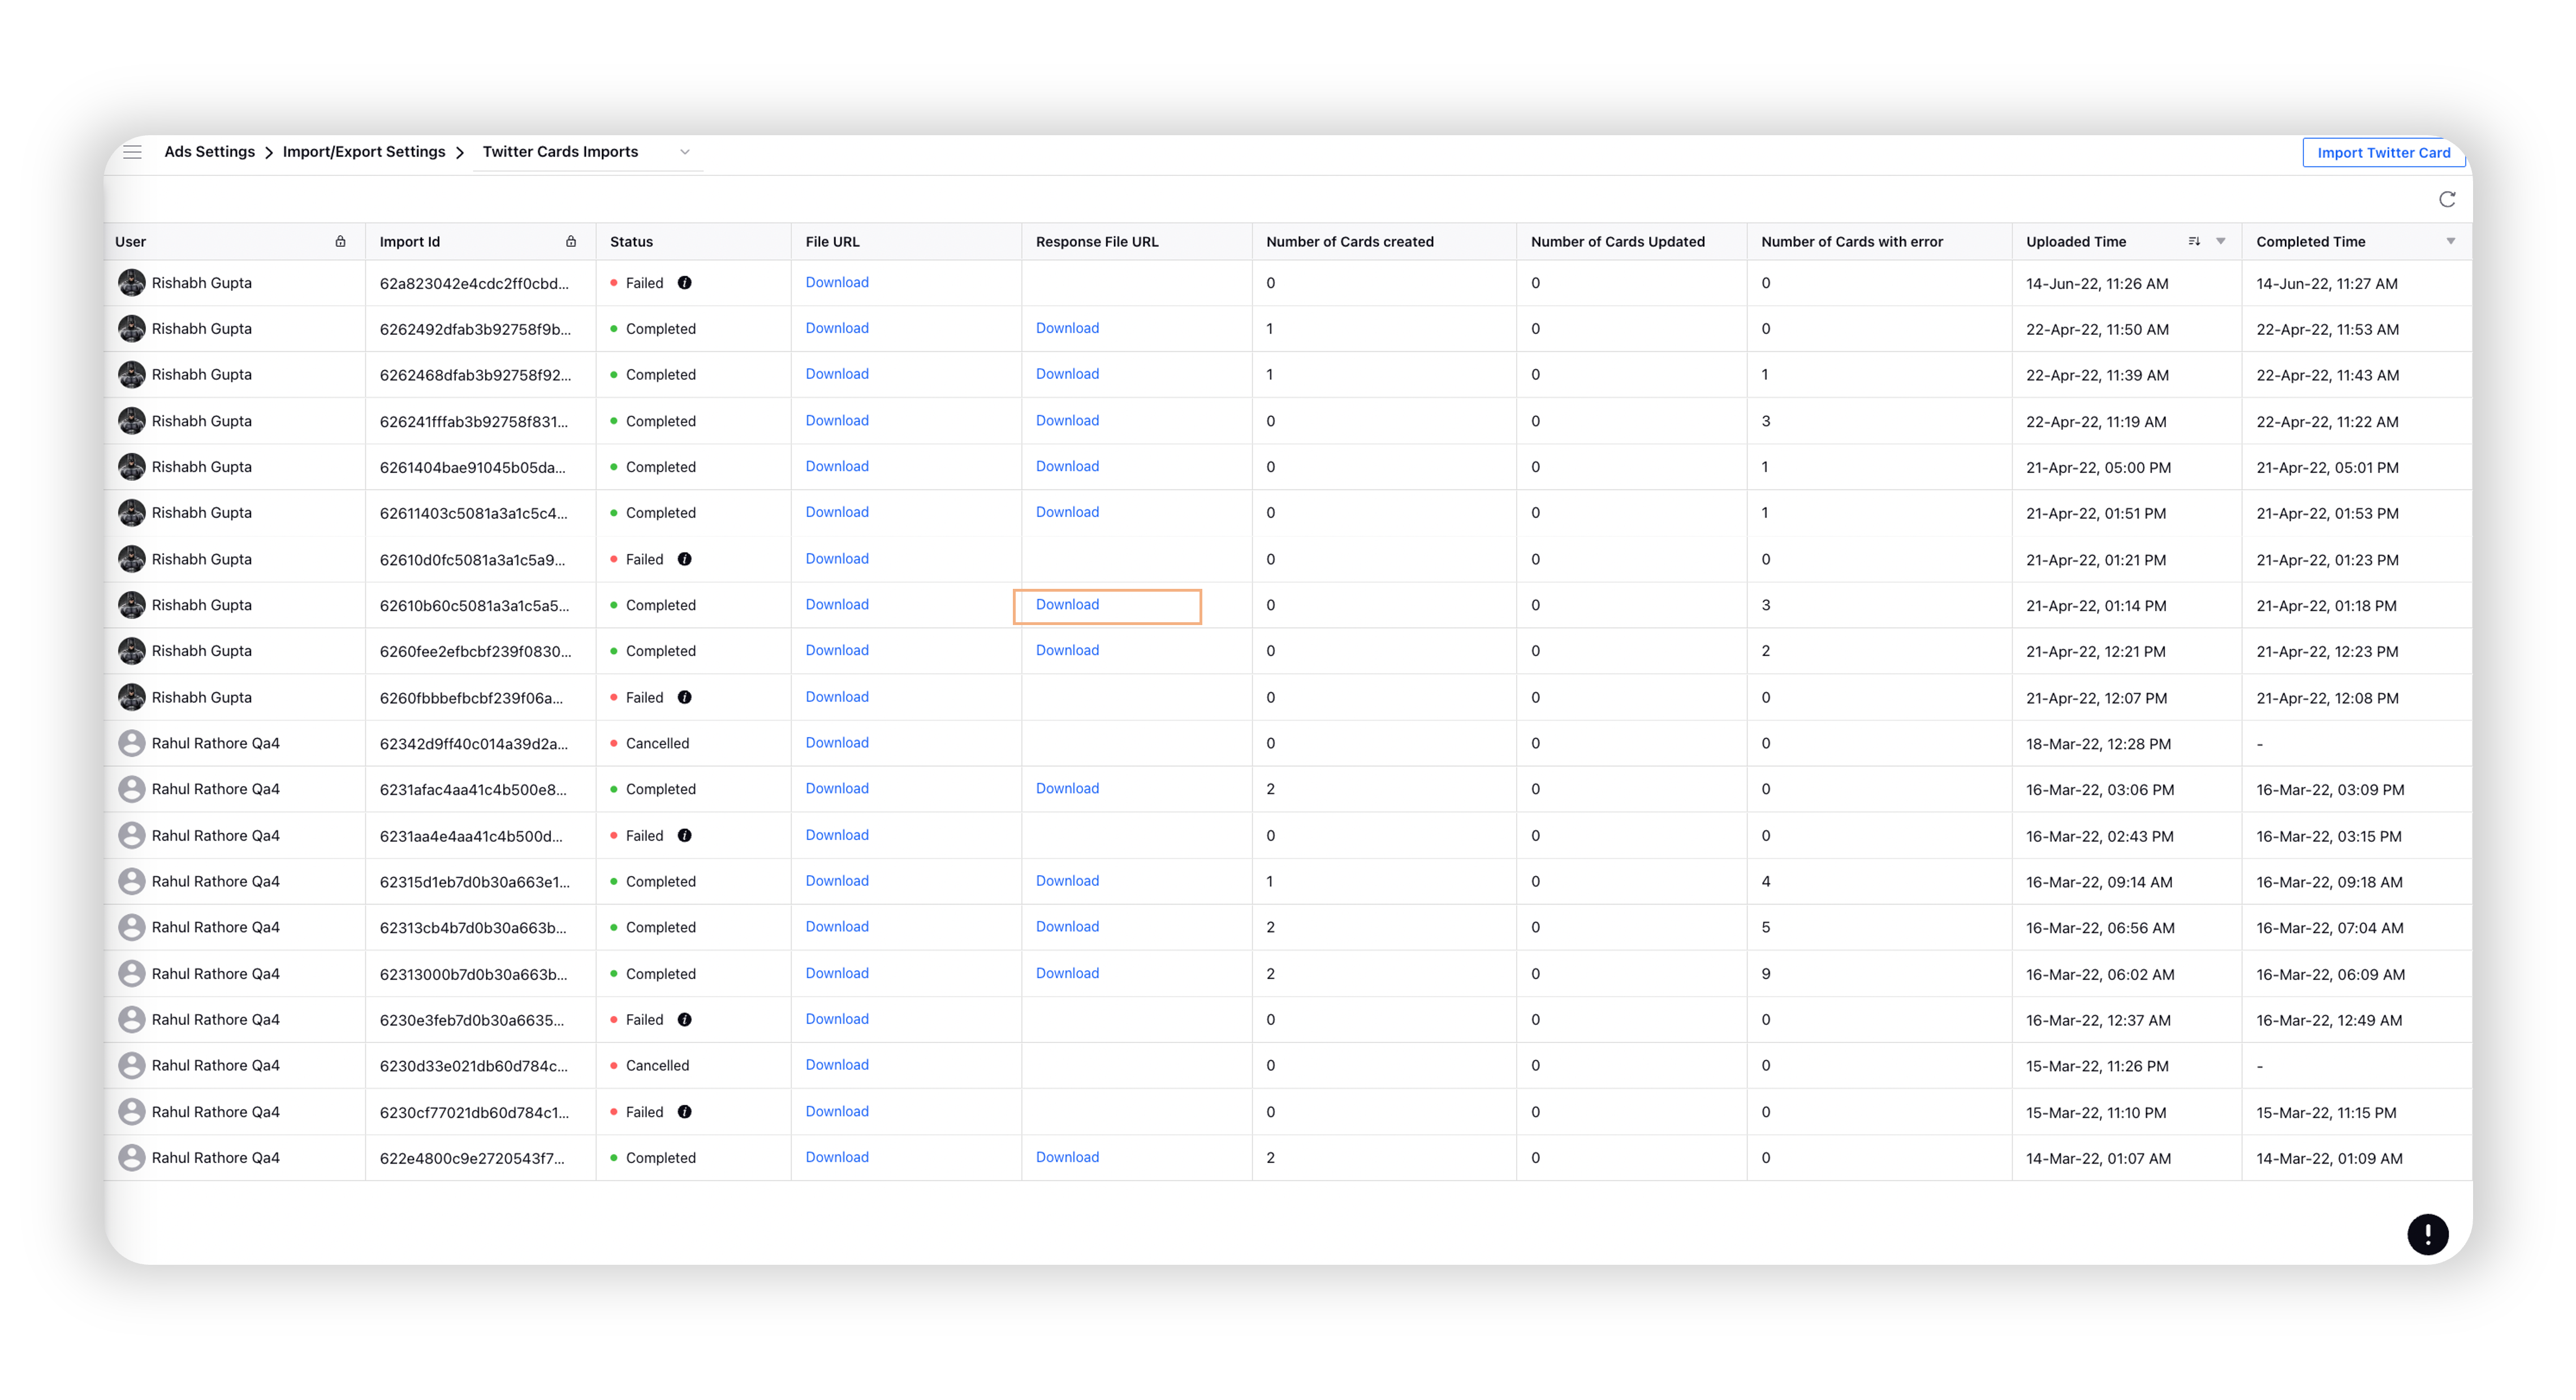Click Rahul Rathore Qa4 avatar for import 62342d9ff40c014a39d2a

(x=131, y=743)
